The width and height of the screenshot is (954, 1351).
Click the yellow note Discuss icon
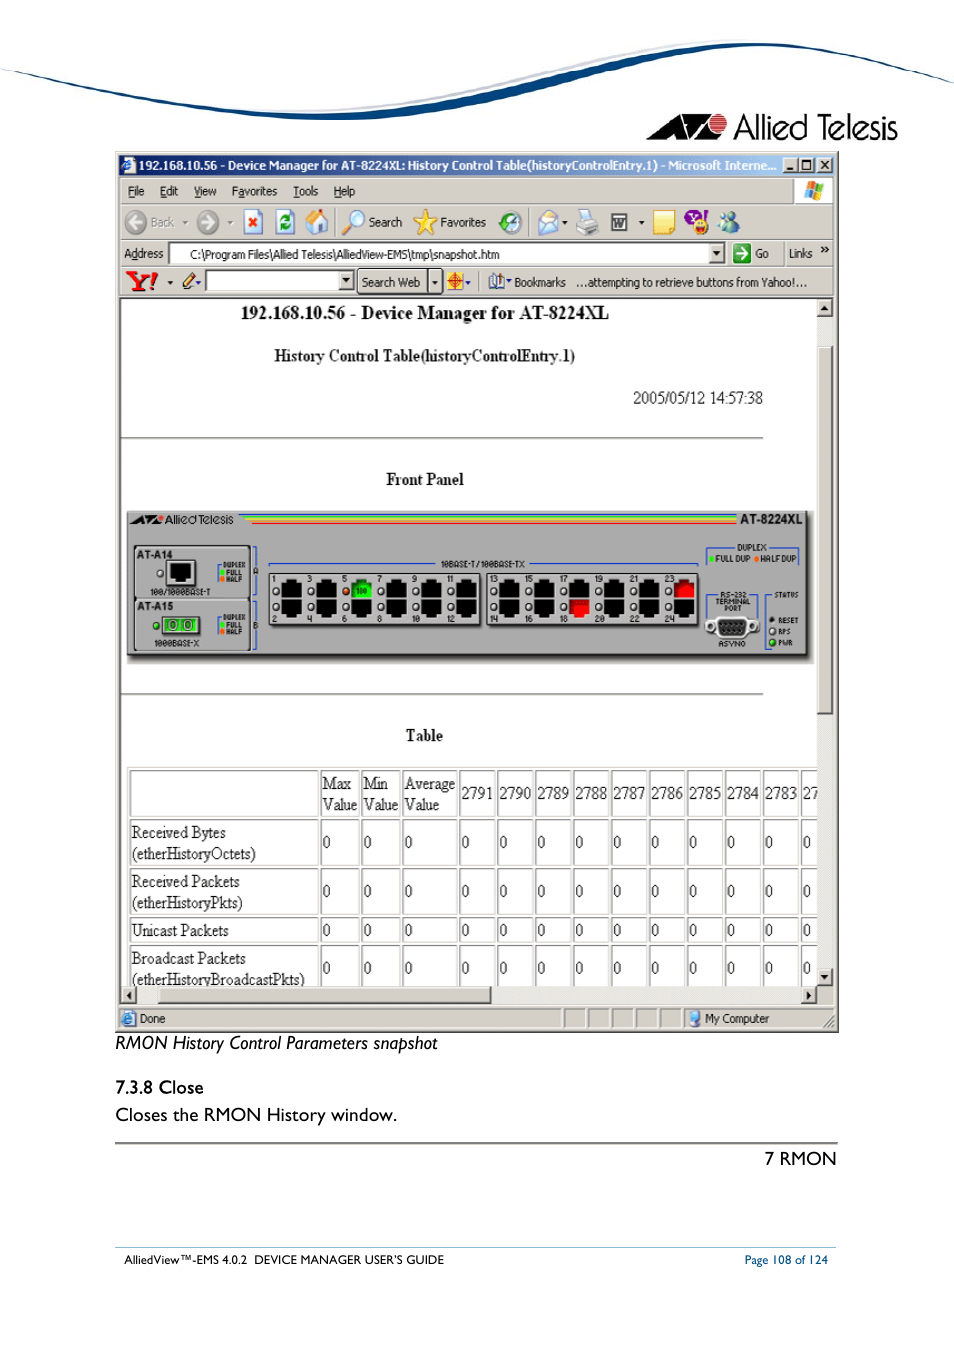(x=664, y=223)
